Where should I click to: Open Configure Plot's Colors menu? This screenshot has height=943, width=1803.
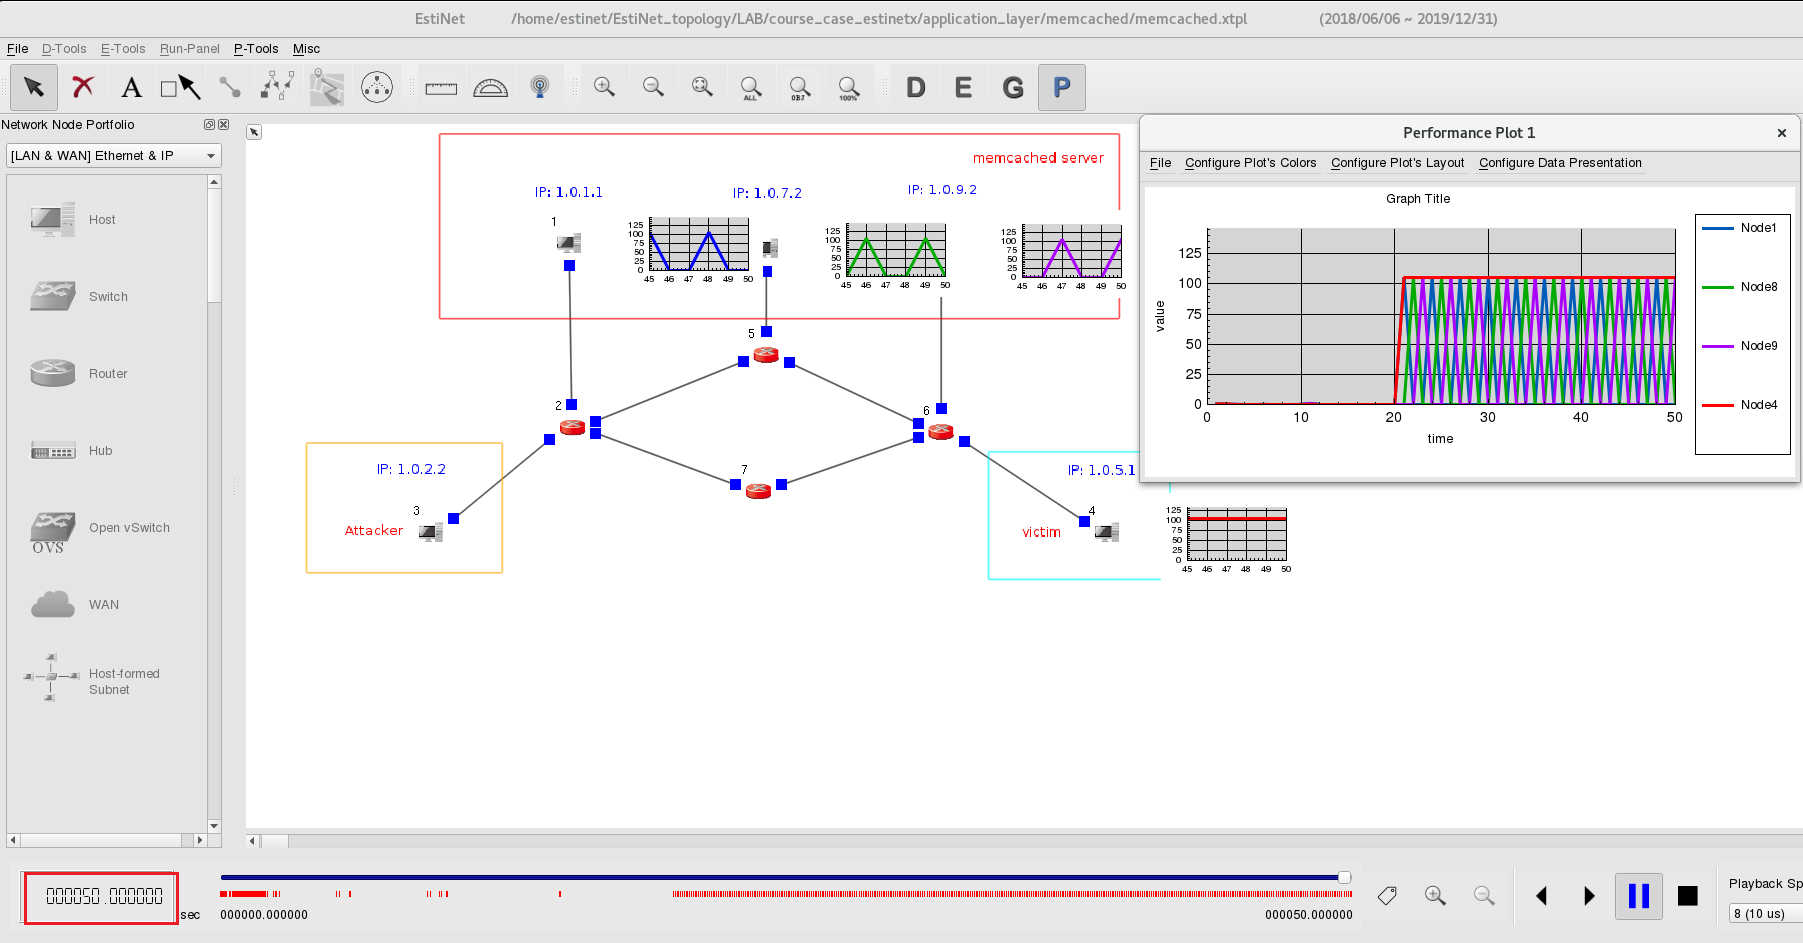[x=1250, y=163]
